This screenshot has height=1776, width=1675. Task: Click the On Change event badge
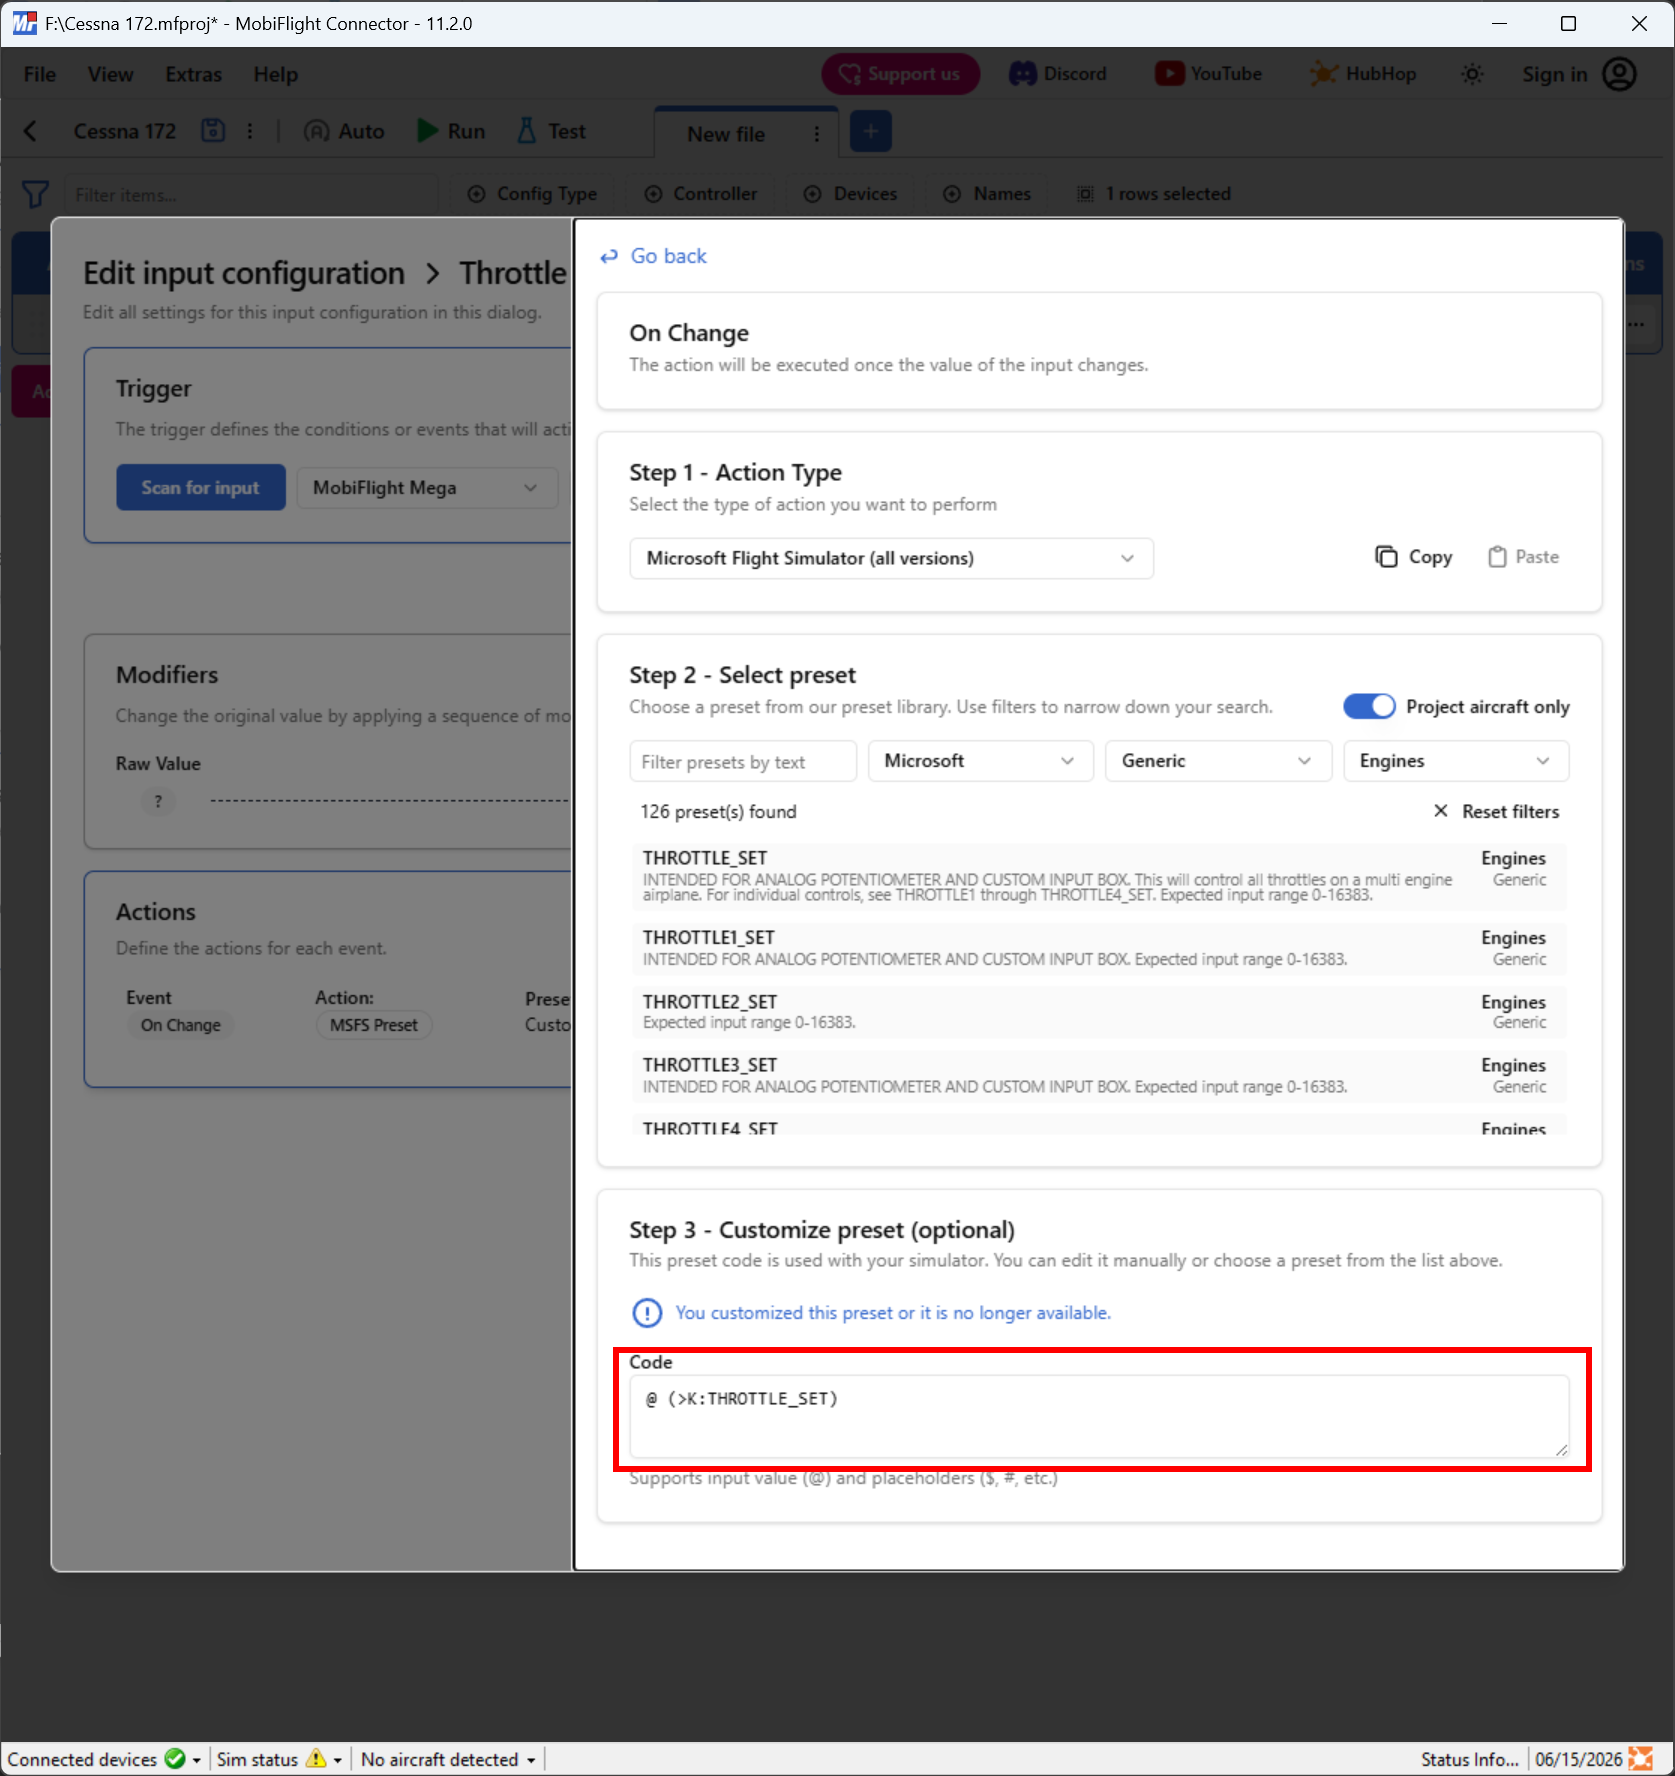[x=181, y=1025]
